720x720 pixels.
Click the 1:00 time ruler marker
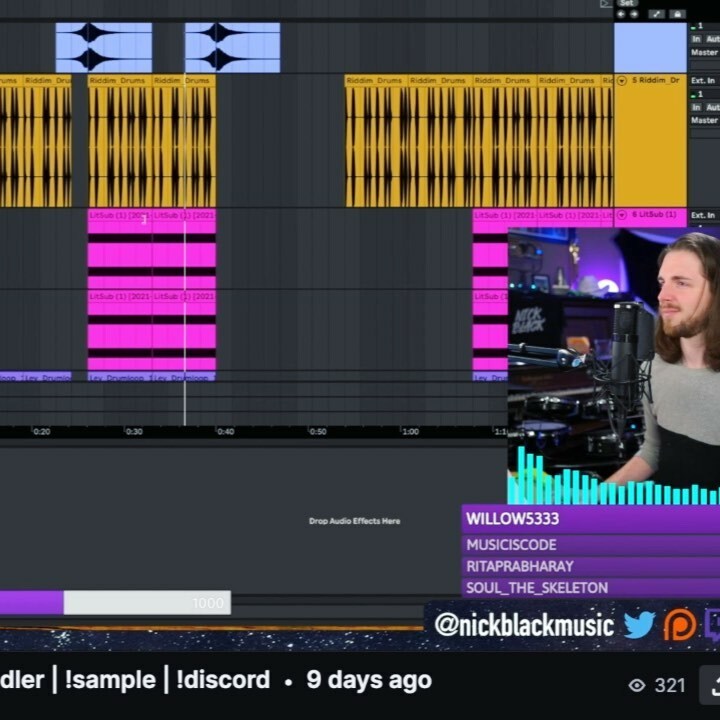pos(410,432)
